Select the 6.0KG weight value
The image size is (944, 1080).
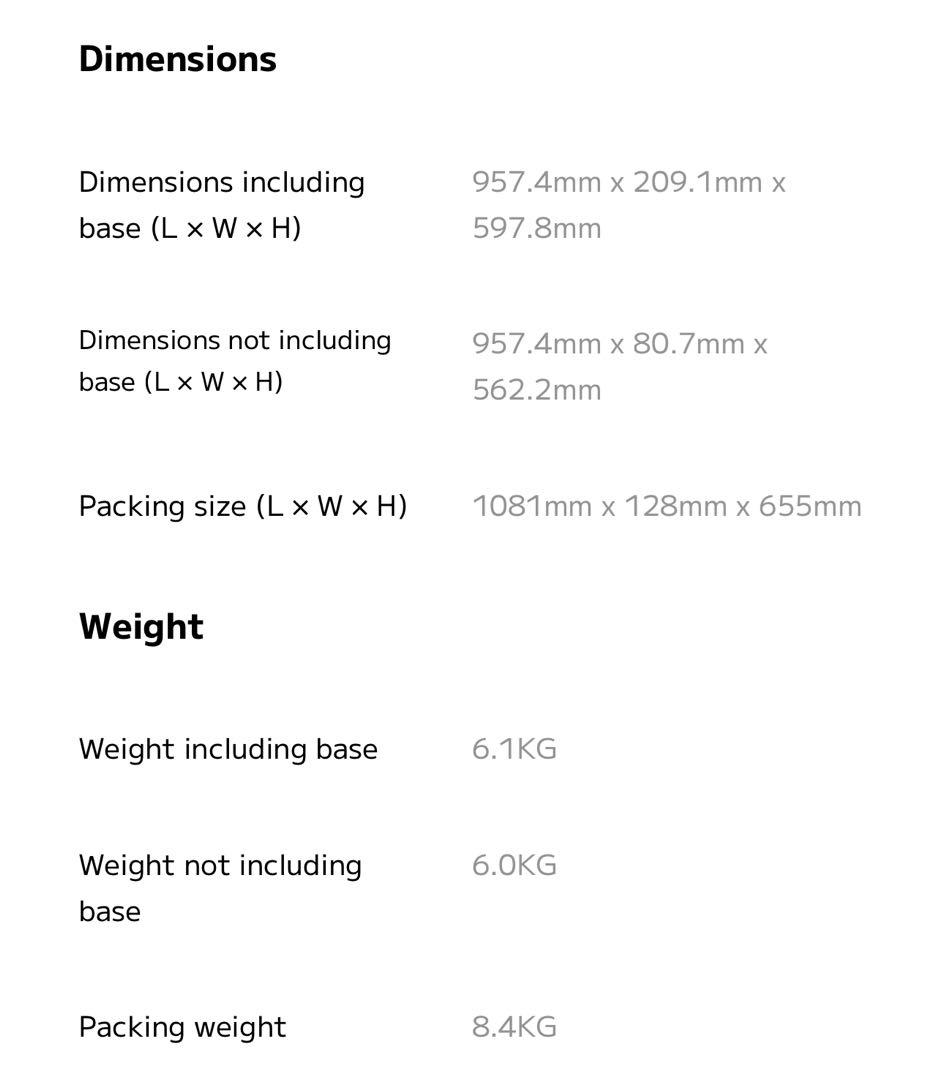[514, 865]
